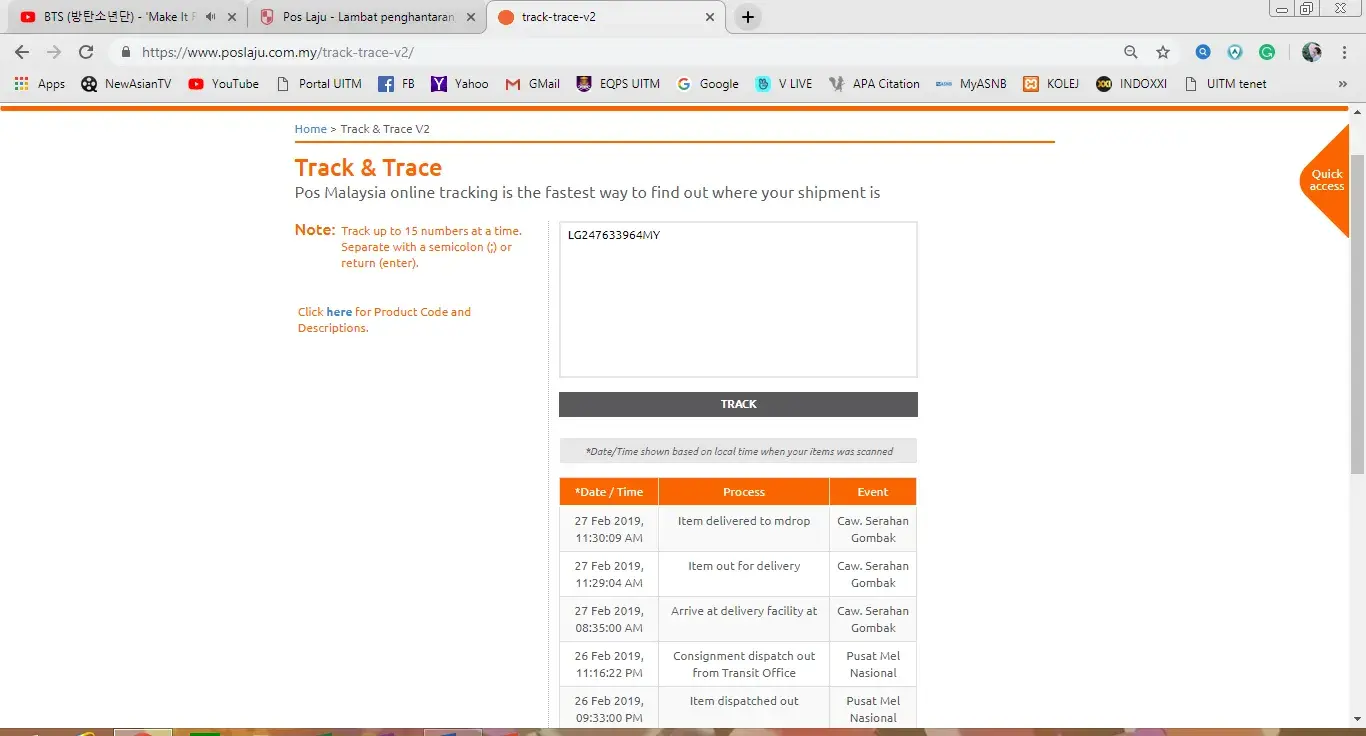Open the V LIVE bookmark
Screen dimensions: 1366x736
[784, 84]
